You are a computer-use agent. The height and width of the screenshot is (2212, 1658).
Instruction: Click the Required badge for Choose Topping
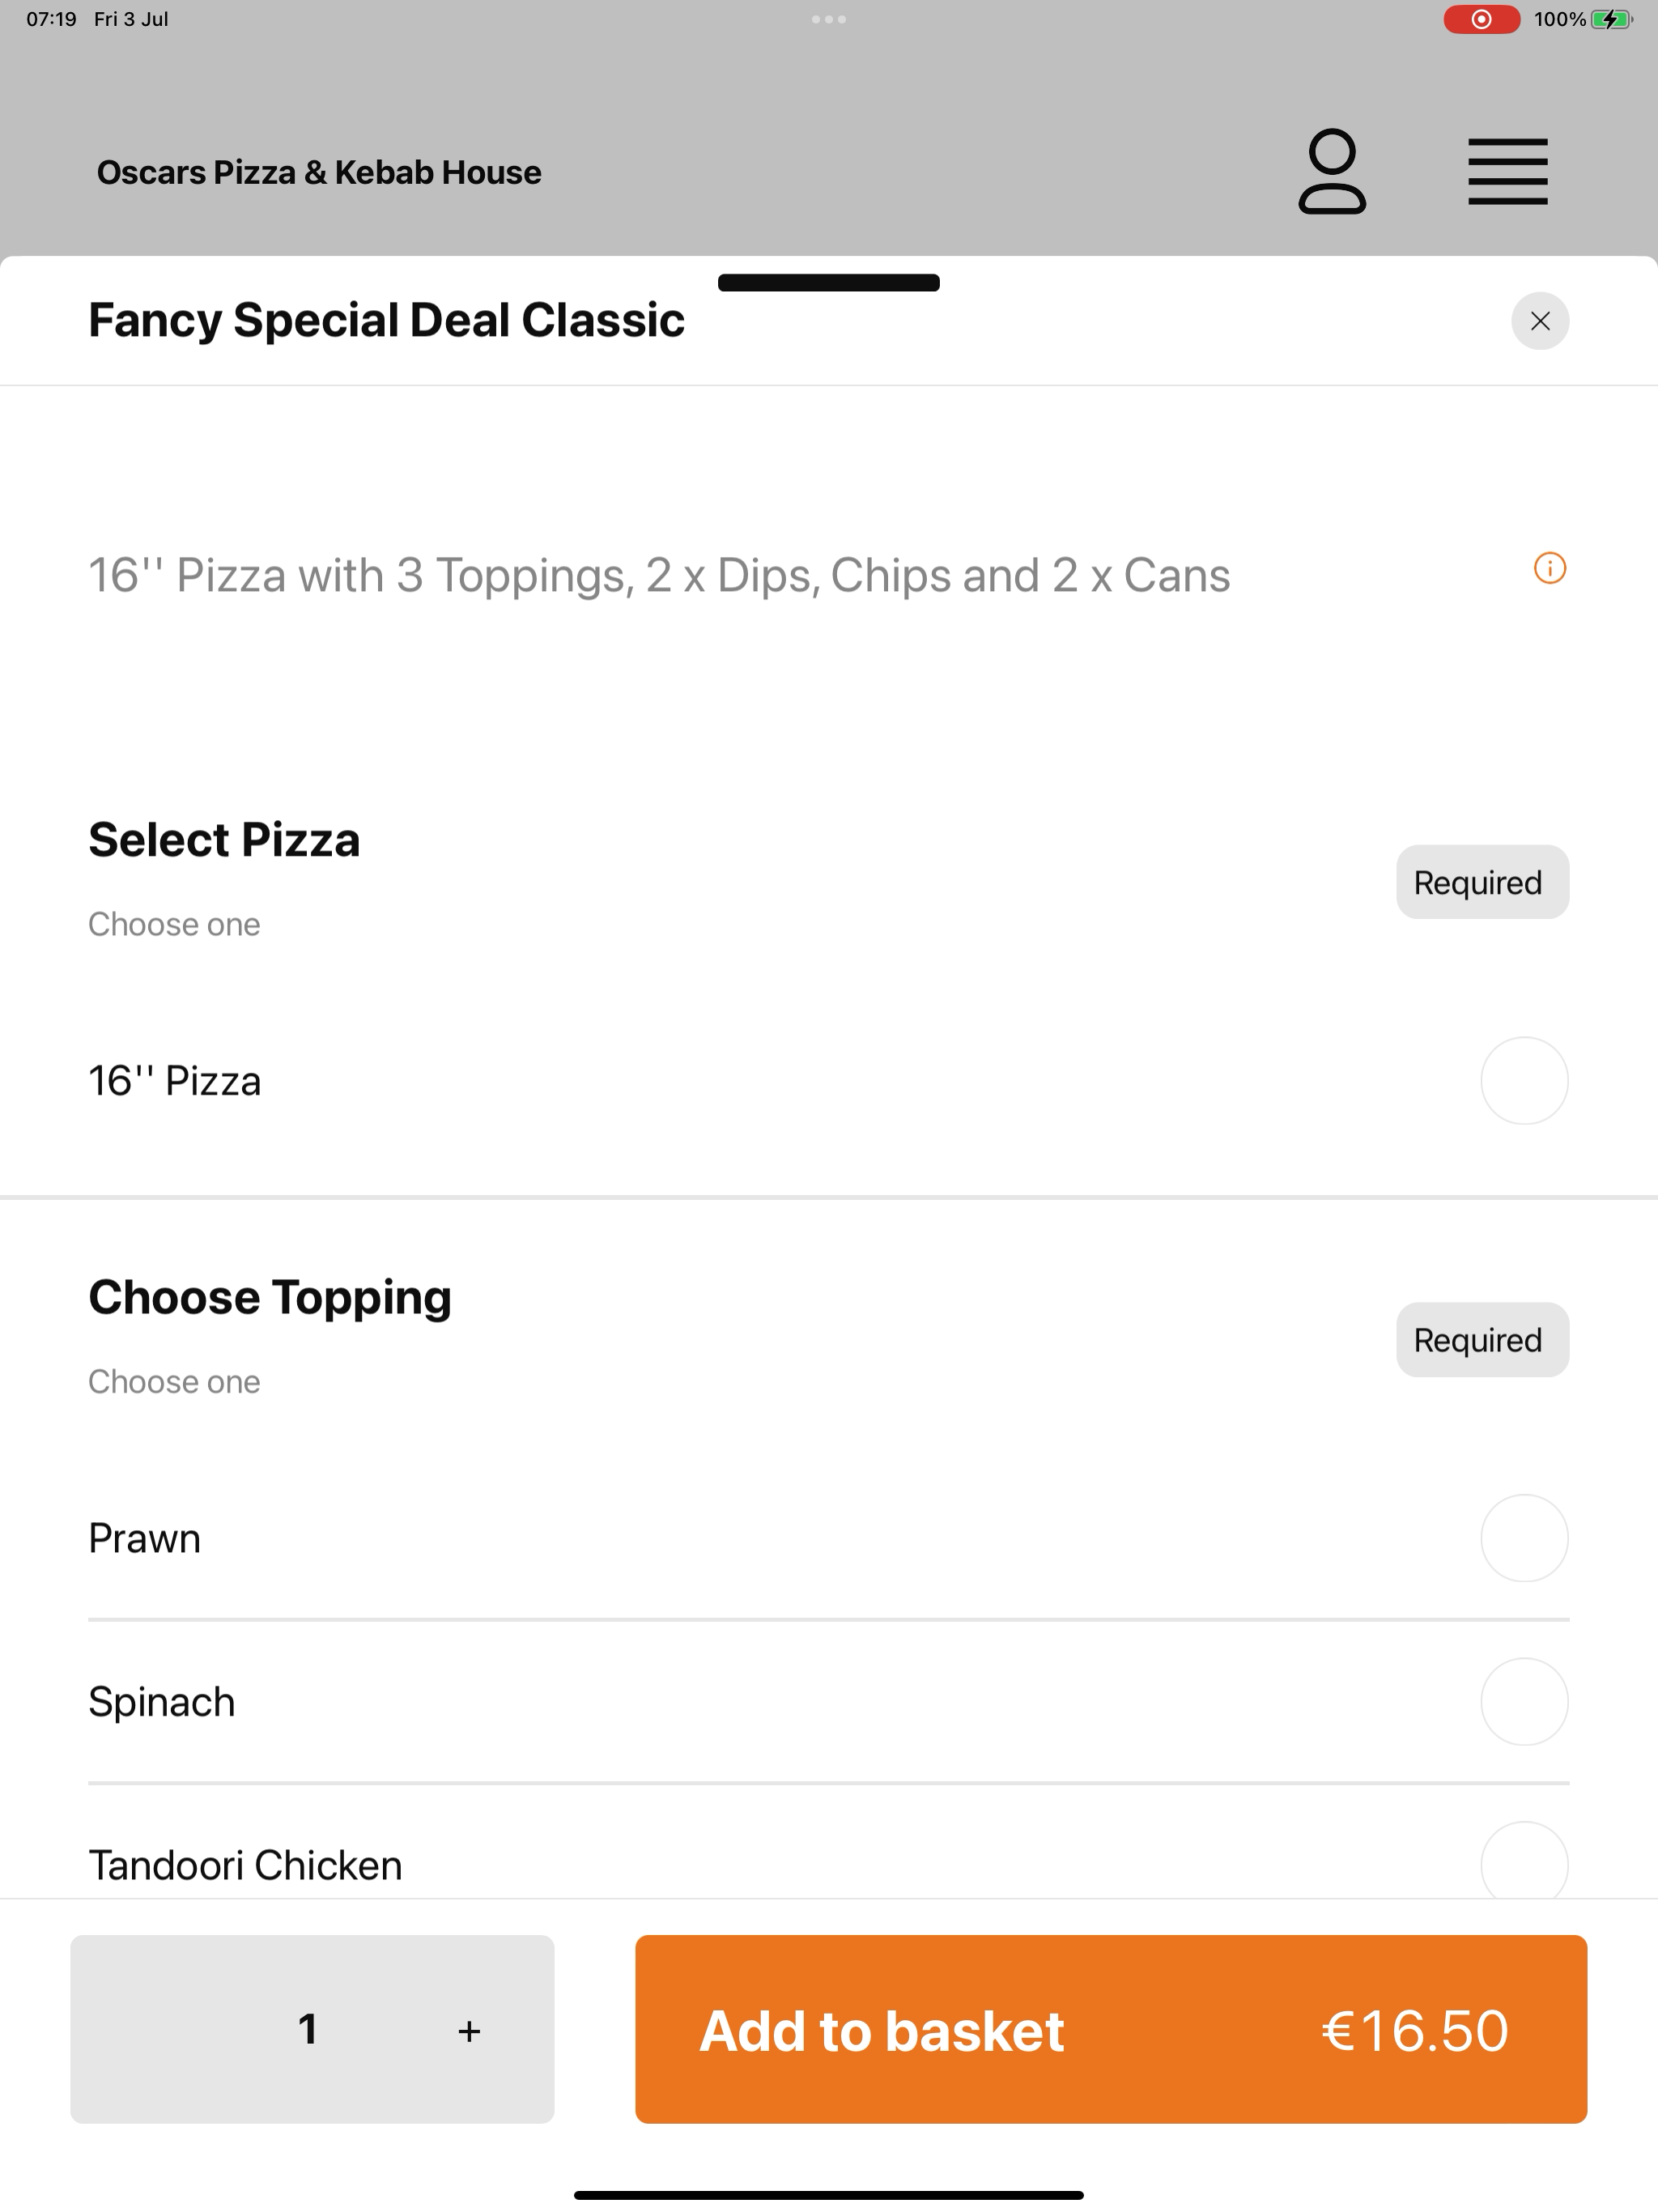pos(1482,1340)
